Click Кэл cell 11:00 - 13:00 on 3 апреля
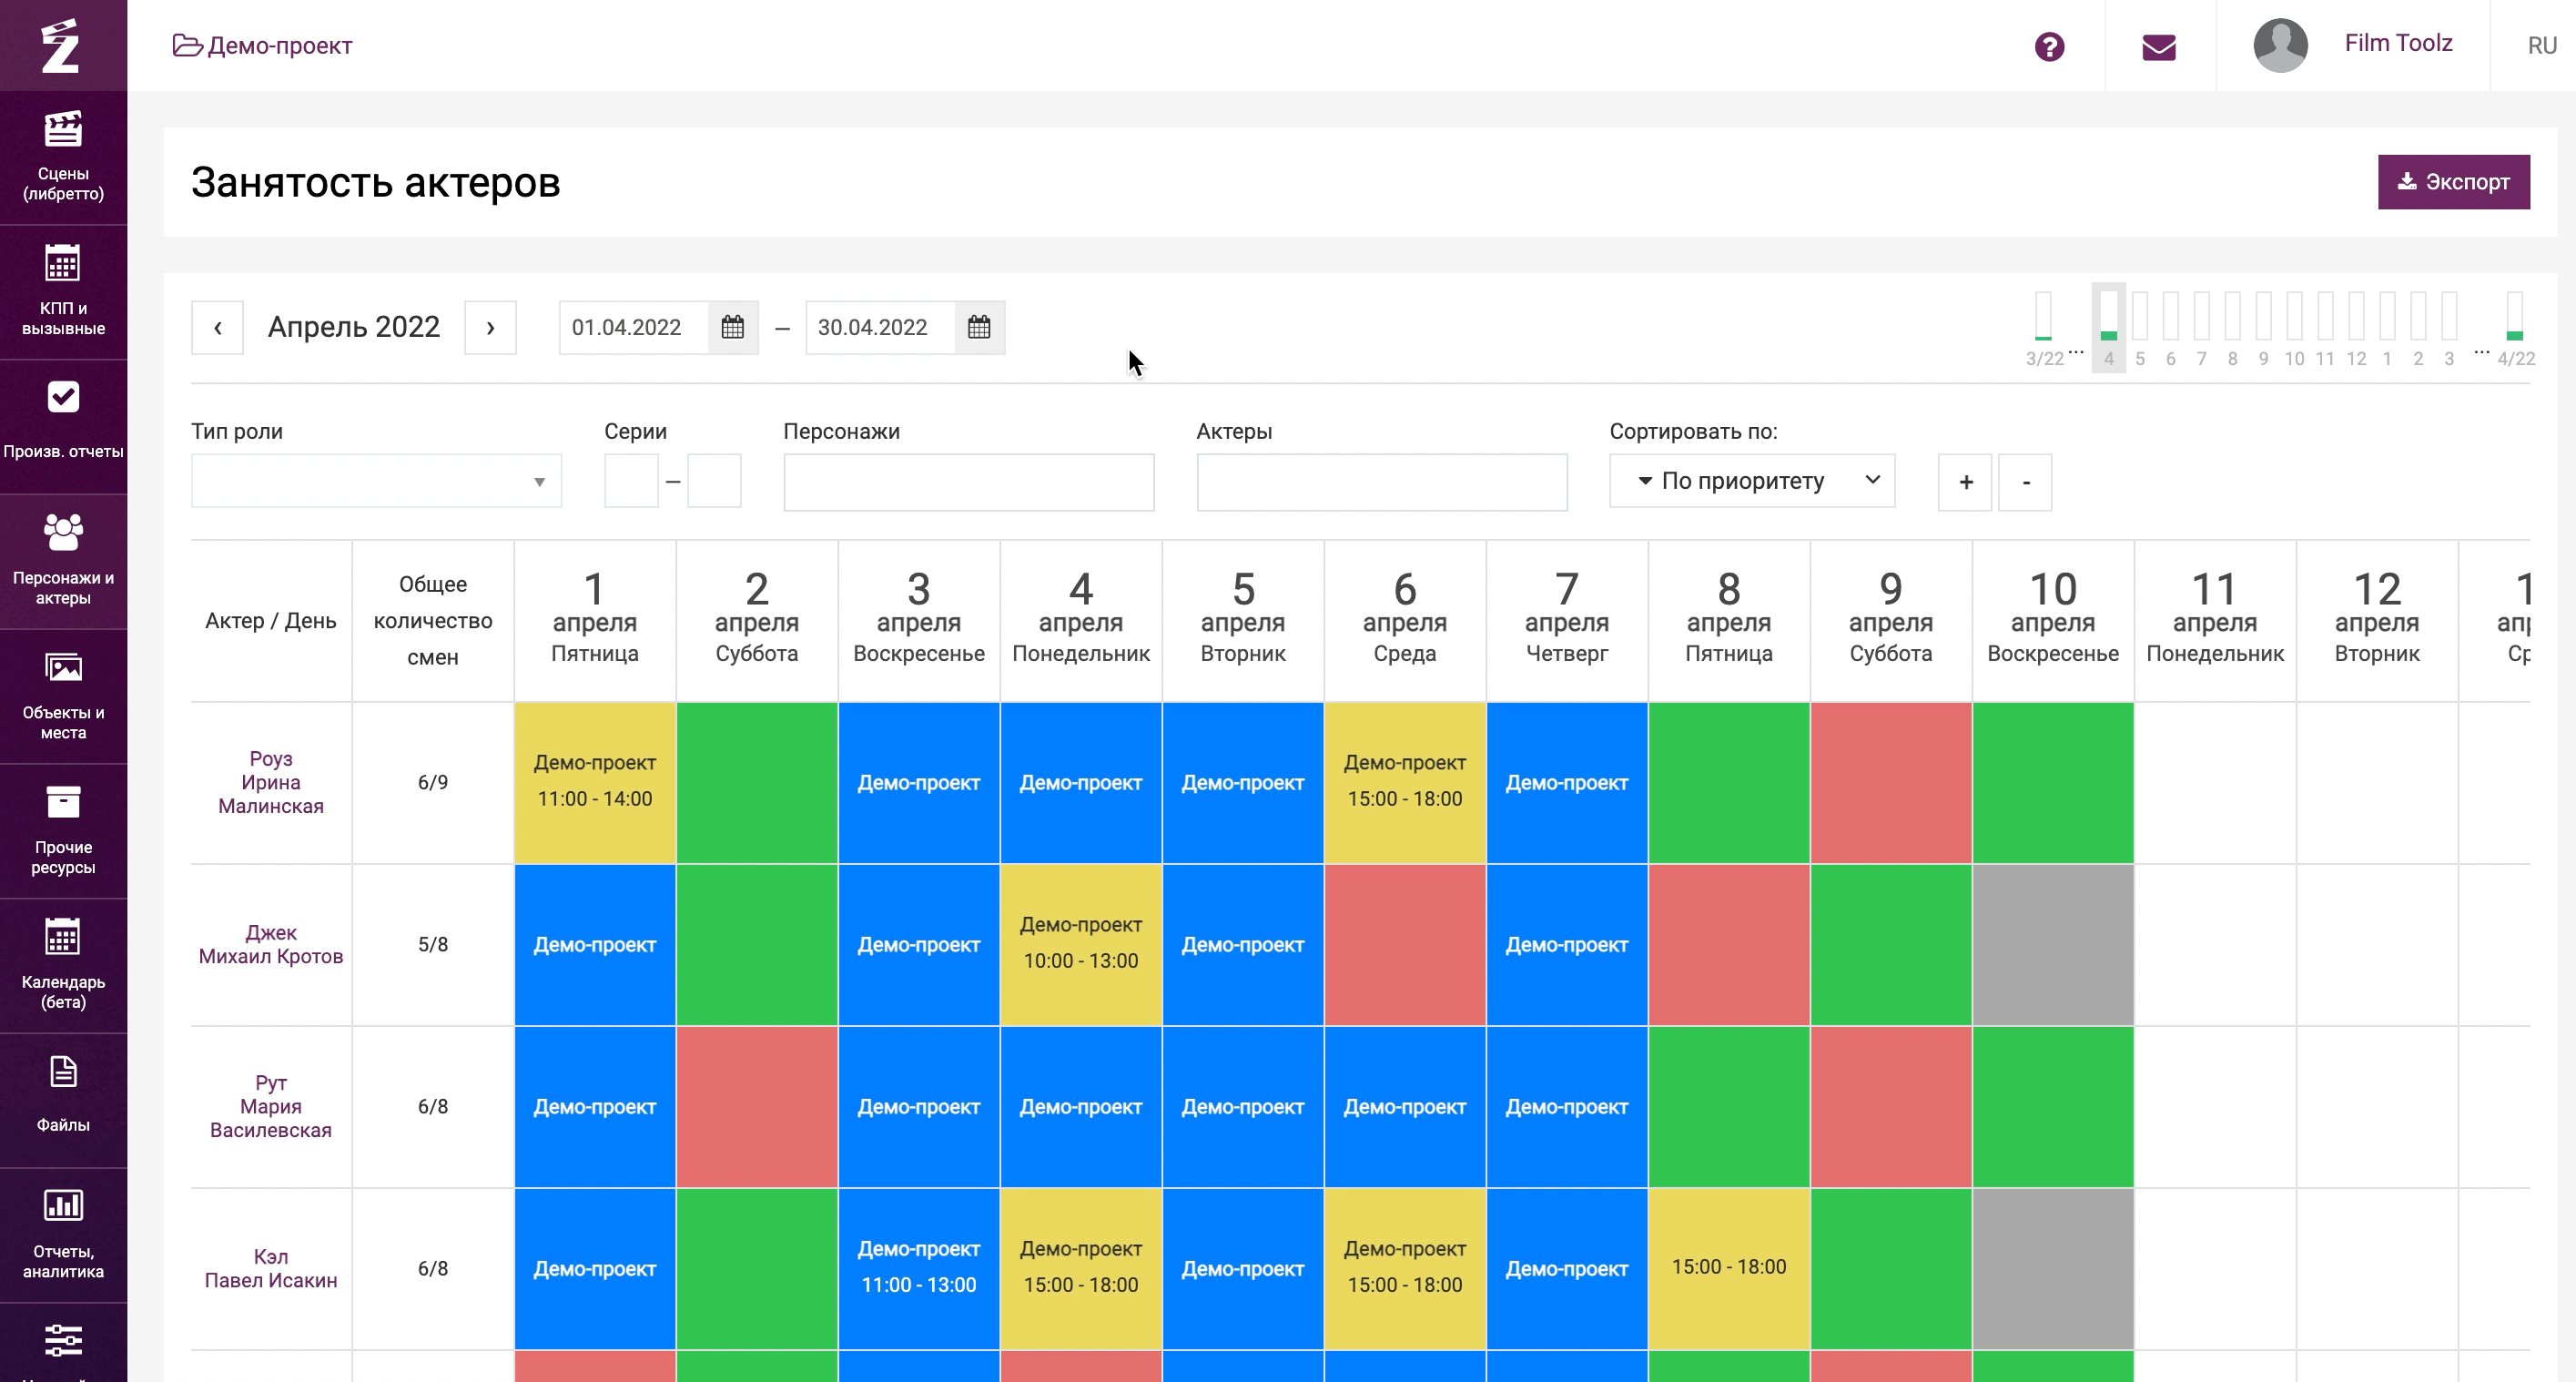This screenshot has height=1382, width=2576. tap(919, 1268)
